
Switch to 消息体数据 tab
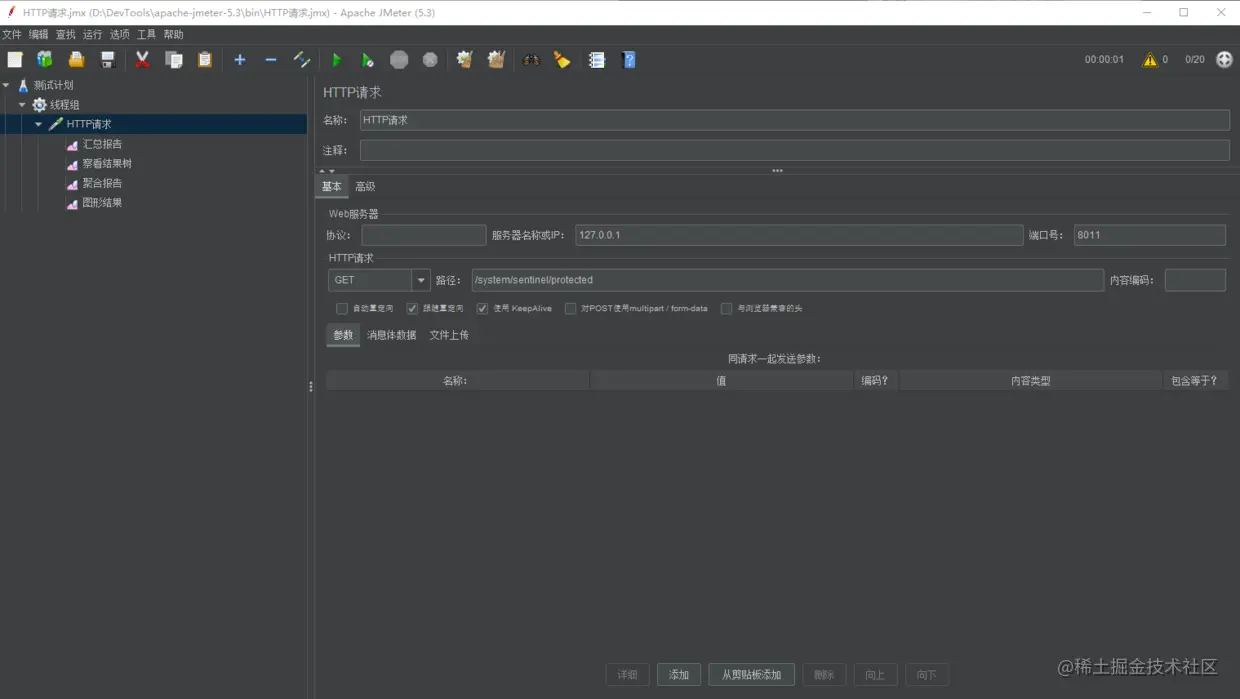[x=392, y=335]
